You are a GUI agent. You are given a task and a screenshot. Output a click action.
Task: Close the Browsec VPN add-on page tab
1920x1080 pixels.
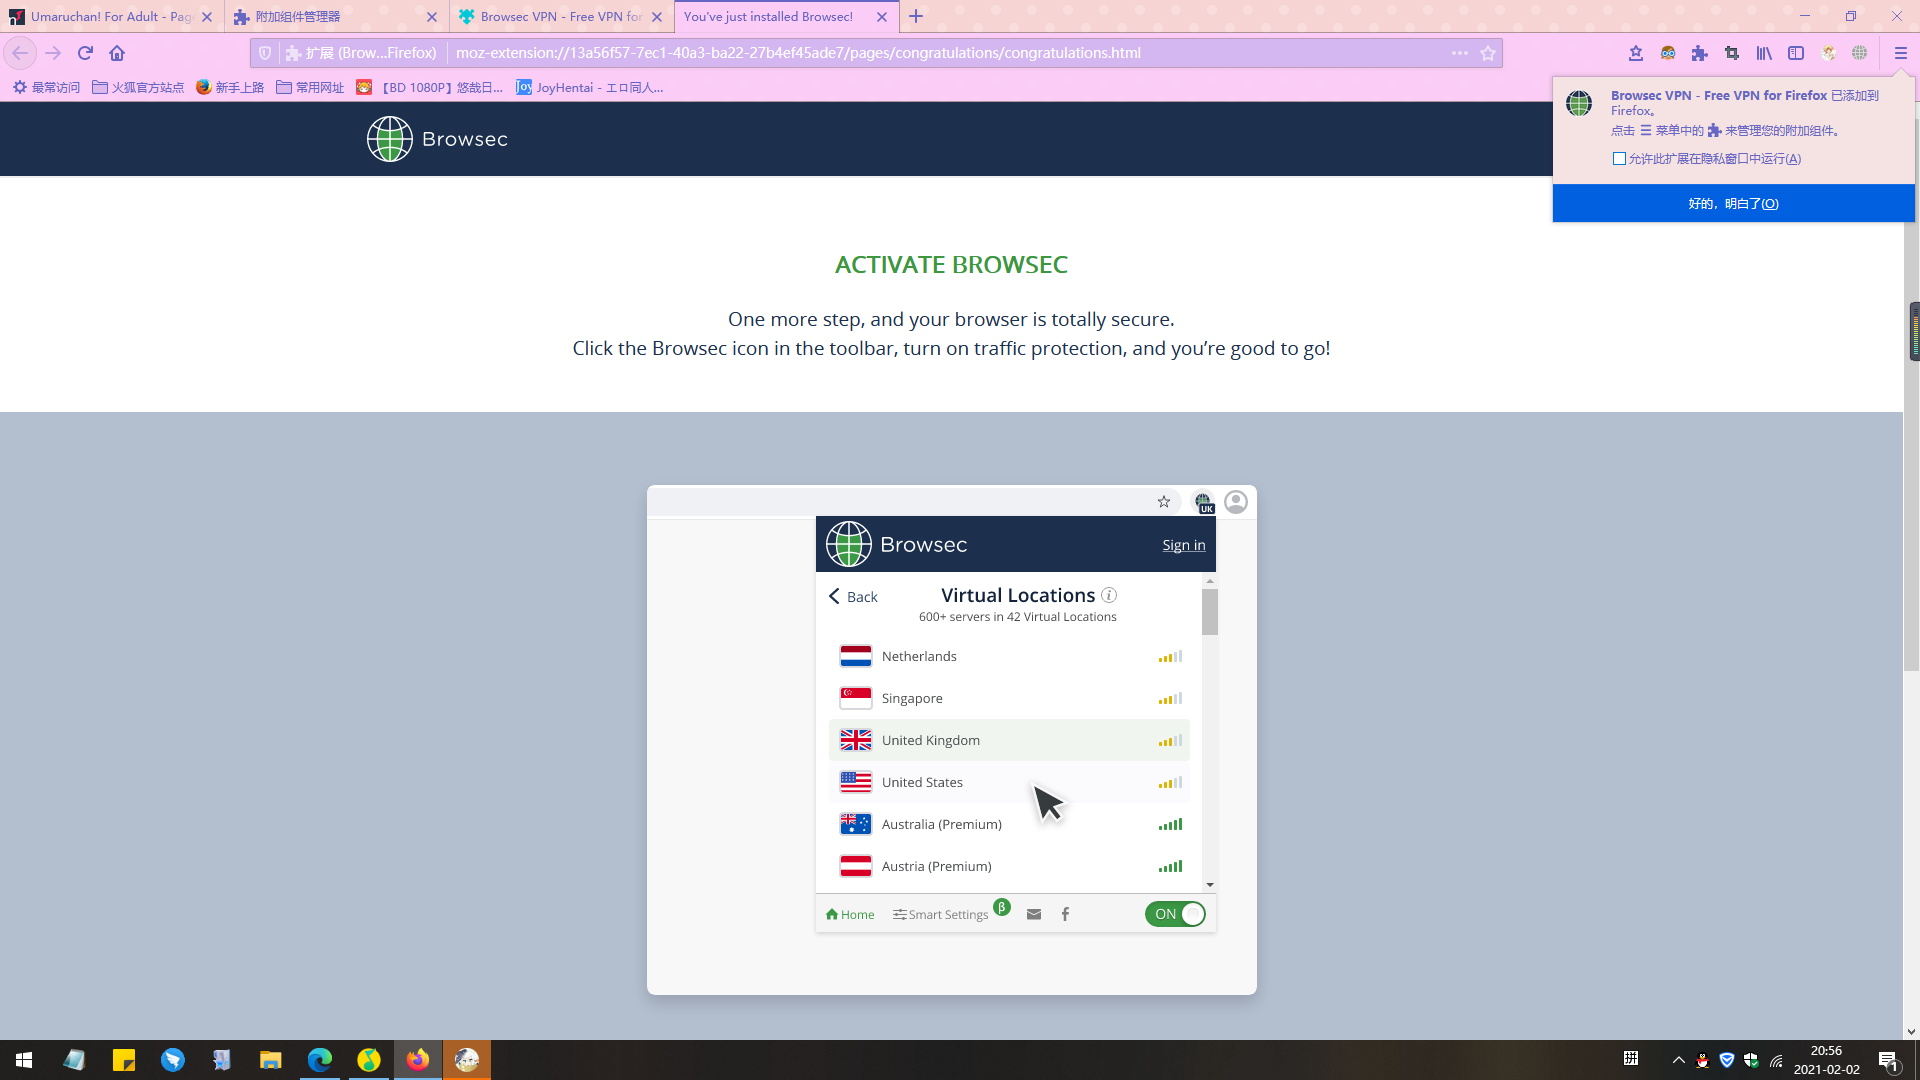point(657,17)
